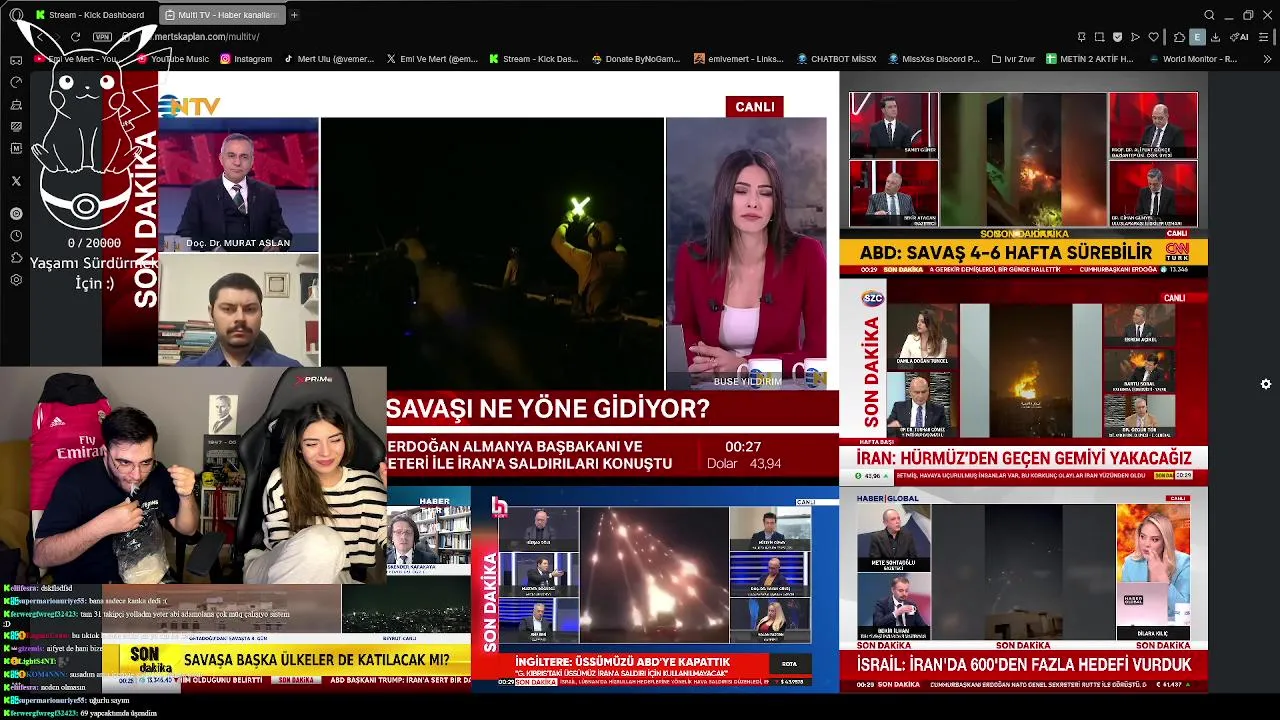
Task: Switch to Stream - Kick Dashboard tab
Action: [x=90, y=15]
